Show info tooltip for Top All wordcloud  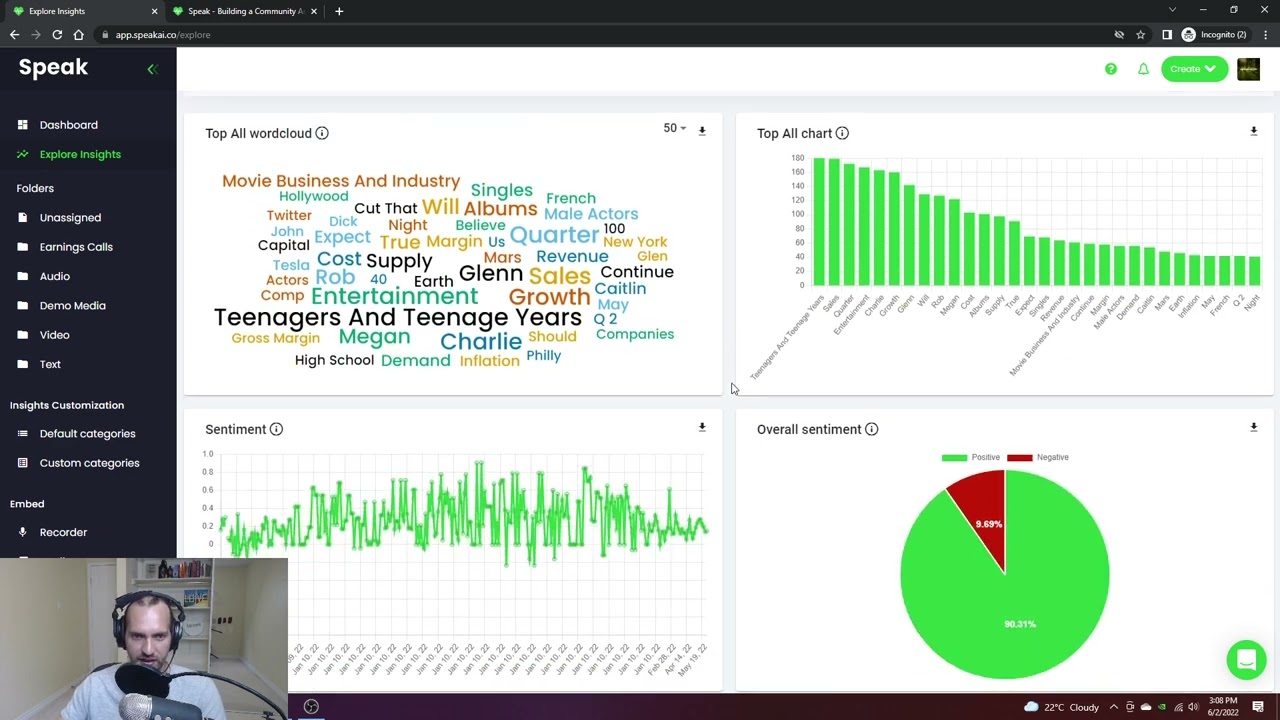(x=322, y=133)
